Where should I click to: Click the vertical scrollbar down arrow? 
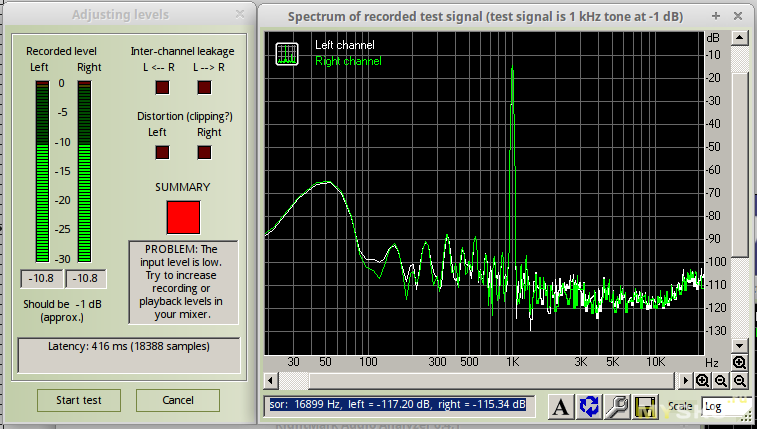[x=740, y=346]
